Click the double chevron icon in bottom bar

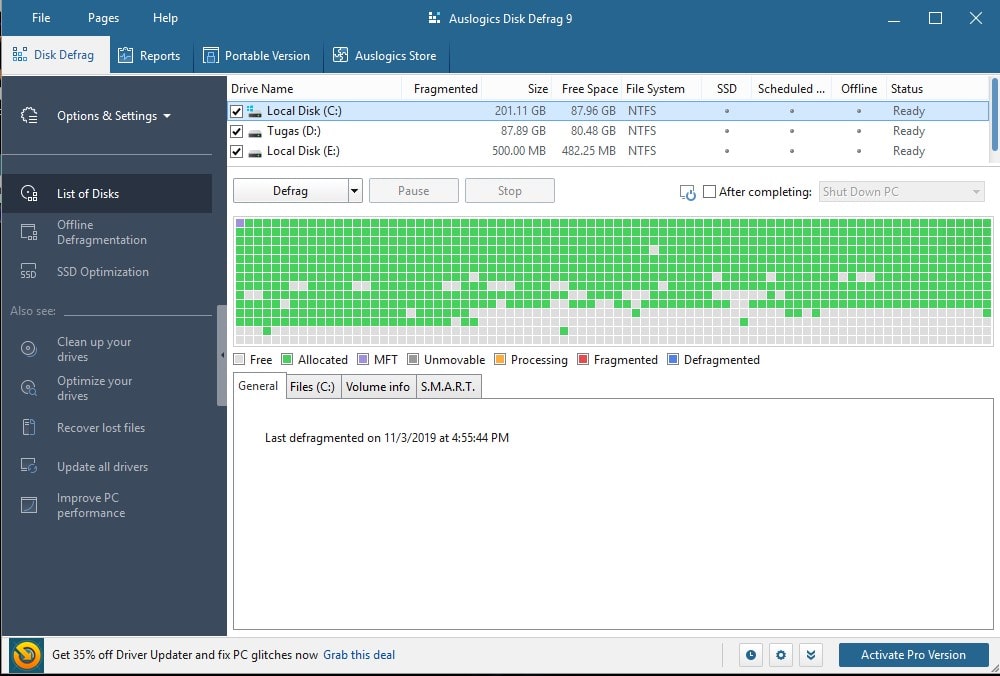[x=811, y=655]
